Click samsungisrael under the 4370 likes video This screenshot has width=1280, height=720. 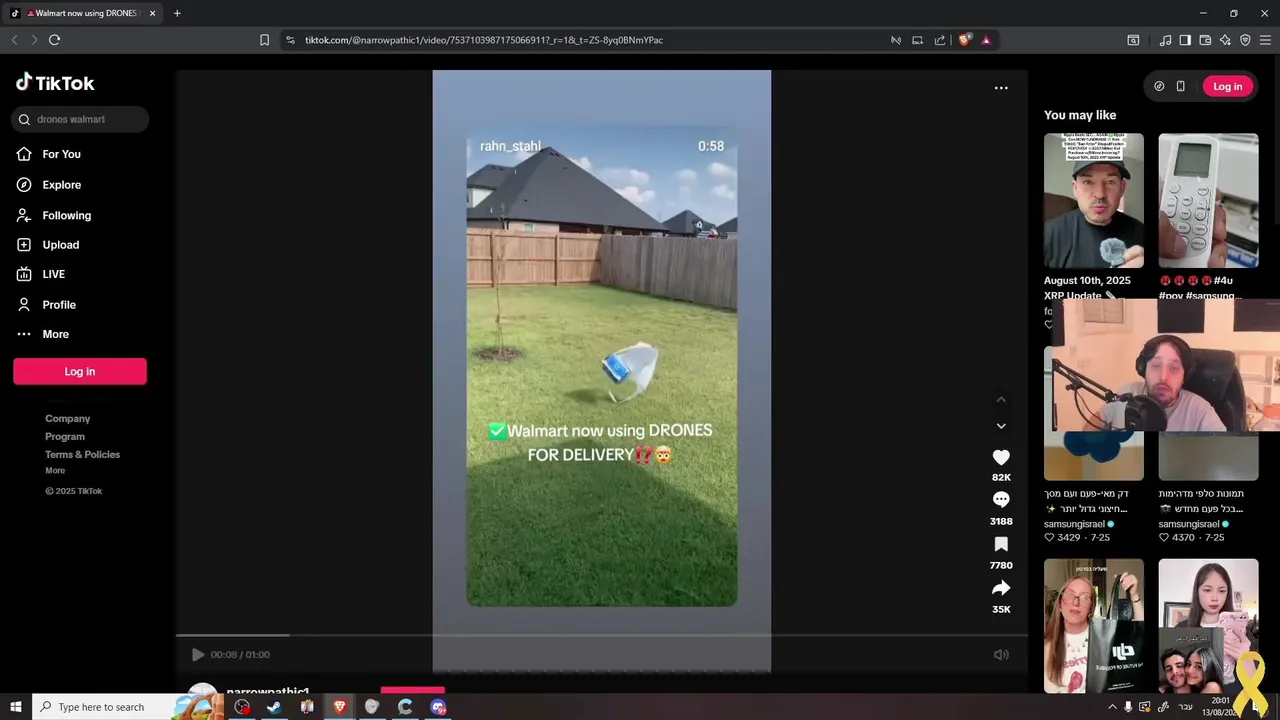(x=1189, y=524)
